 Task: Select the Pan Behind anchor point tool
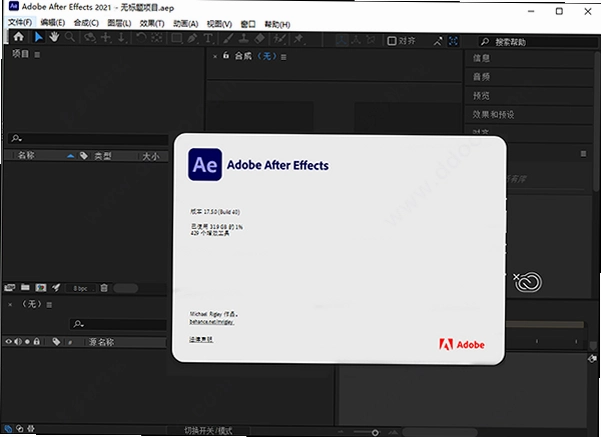pos(156,38)
